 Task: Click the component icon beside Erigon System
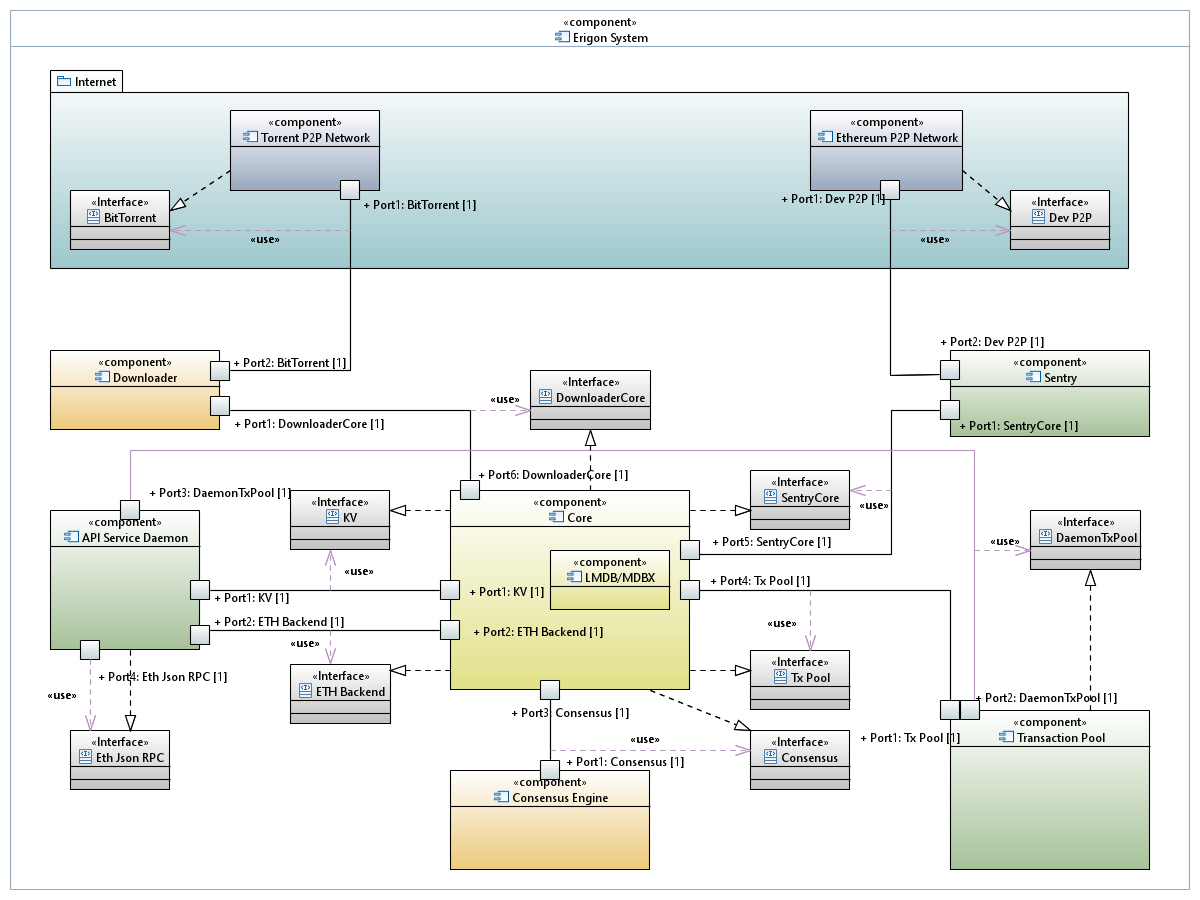point(563,38)
